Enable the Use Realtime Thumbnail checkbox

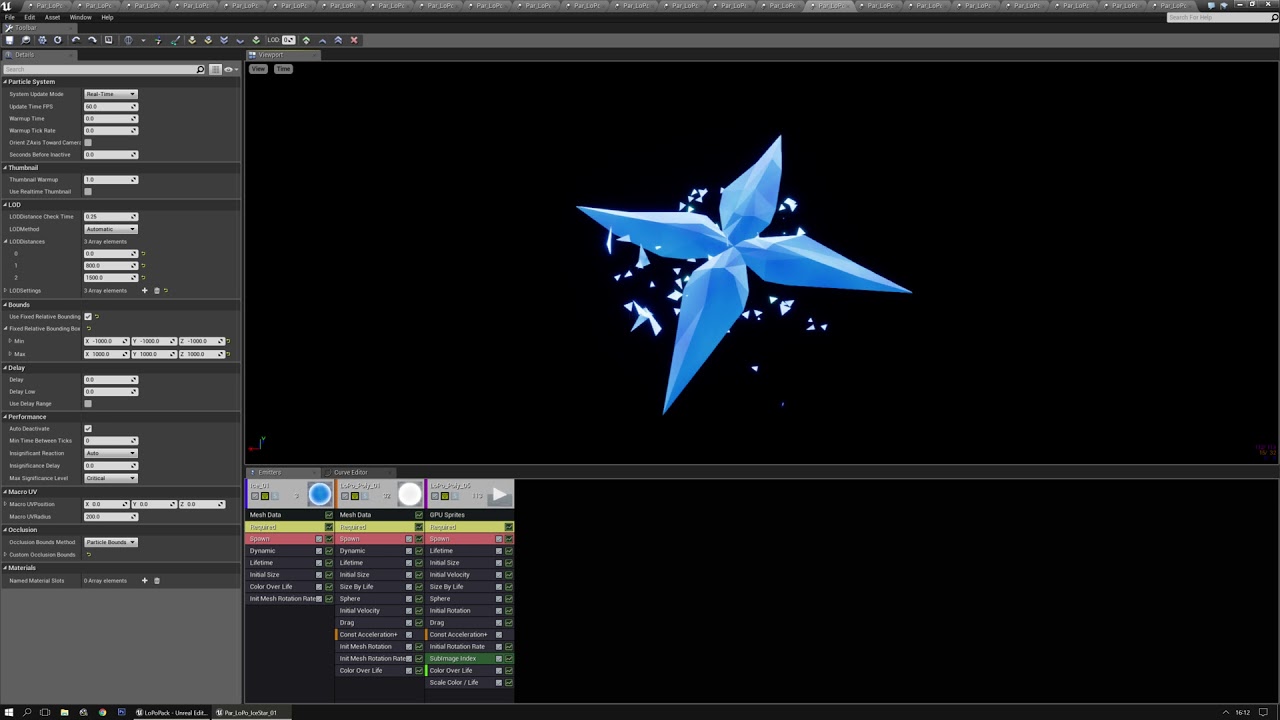coord(88,192)
